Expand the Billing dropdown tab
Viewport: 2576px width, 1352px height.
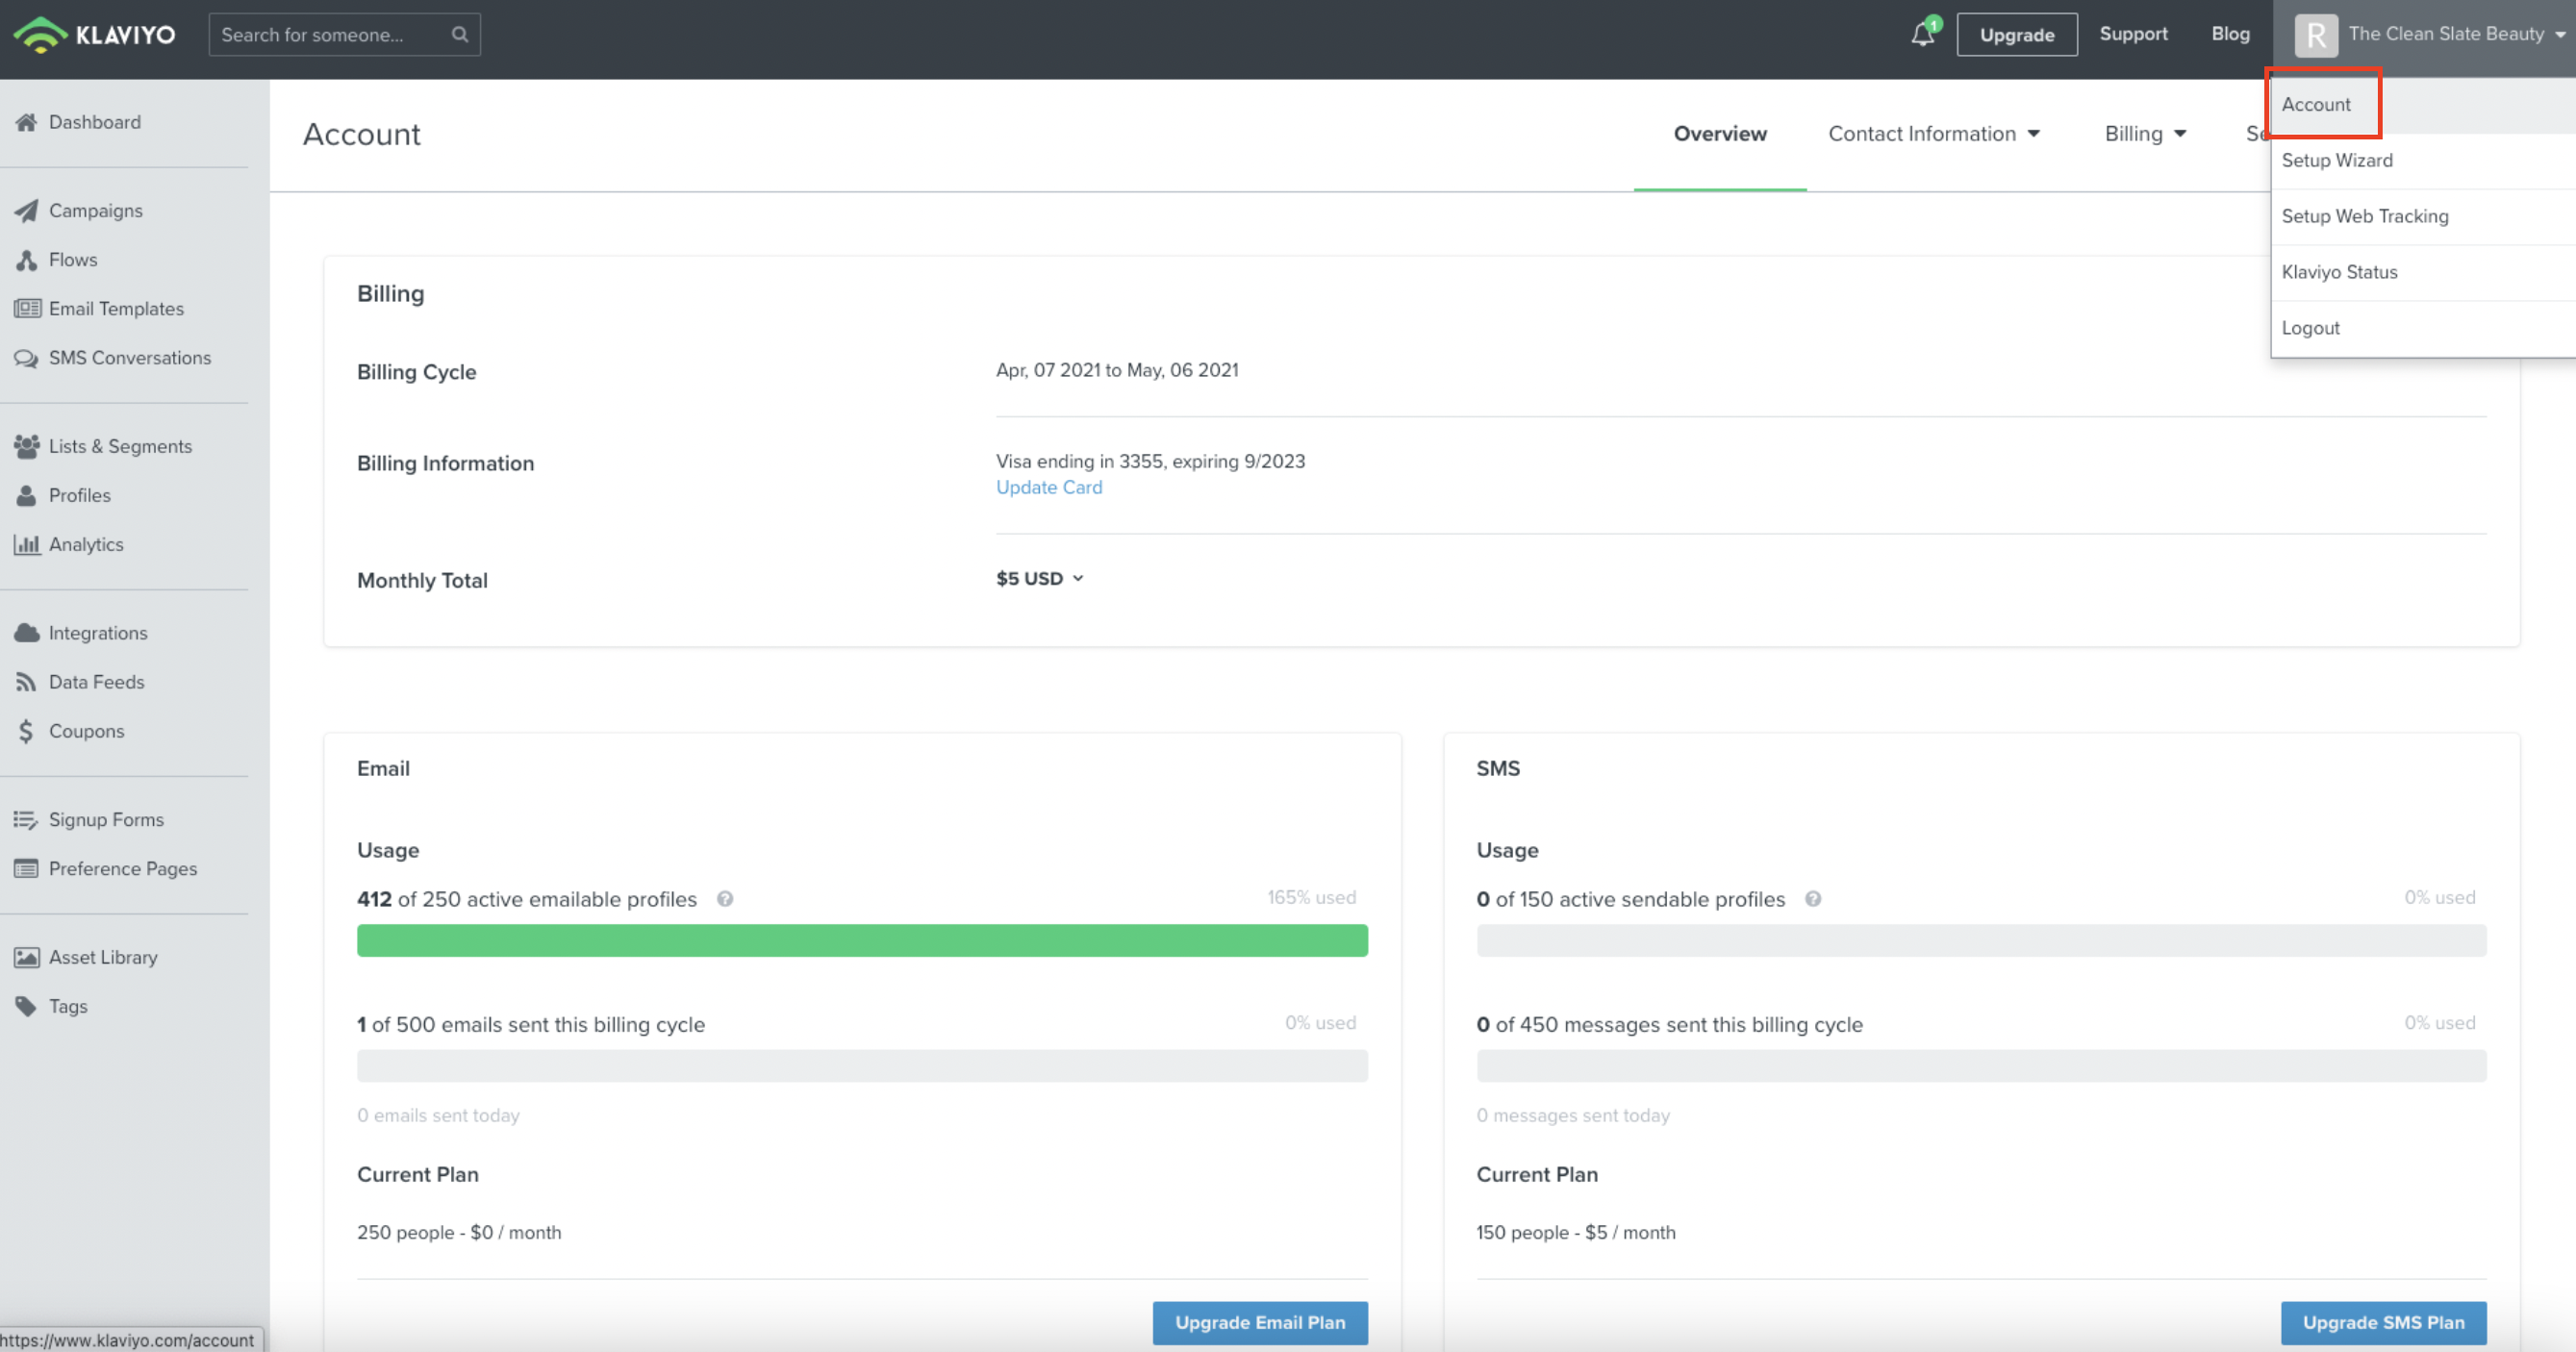click(2145, 134)
